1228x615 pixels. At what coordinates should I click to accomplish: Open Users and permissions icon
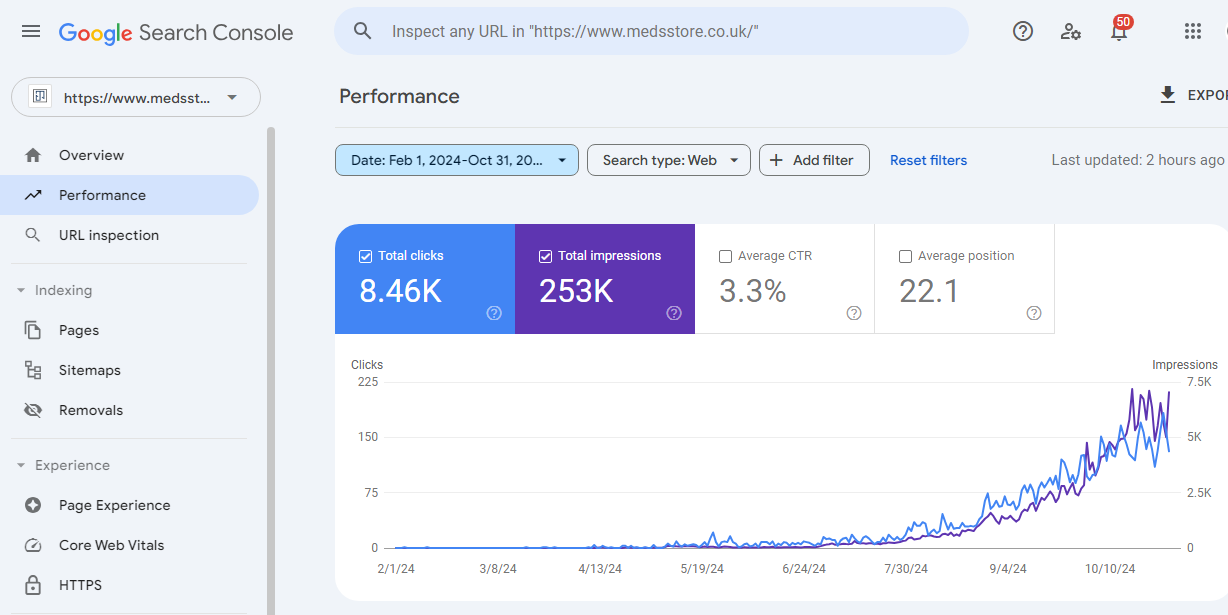pos(1071,31)
